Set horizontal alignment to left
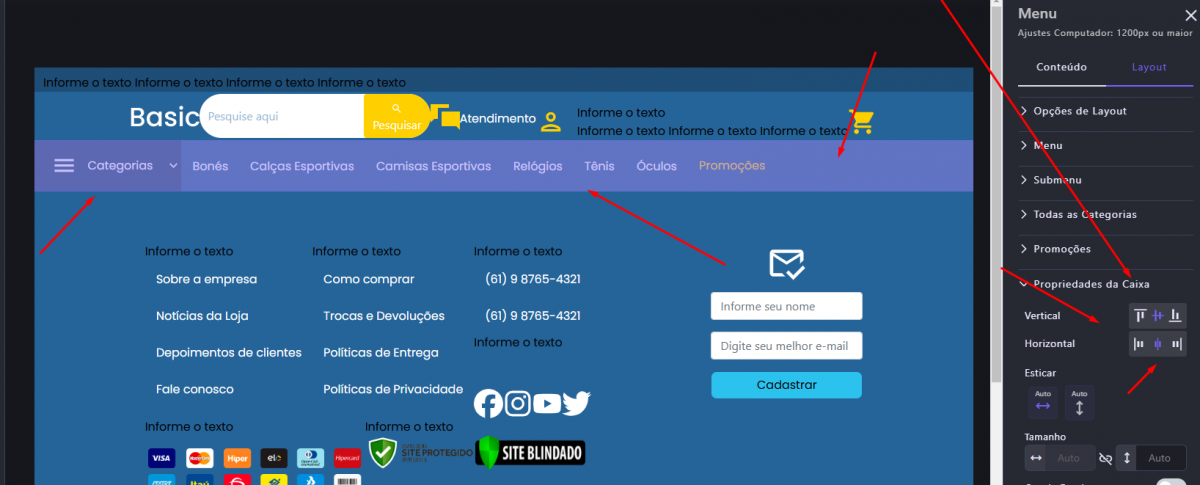 coord(1139,344)
